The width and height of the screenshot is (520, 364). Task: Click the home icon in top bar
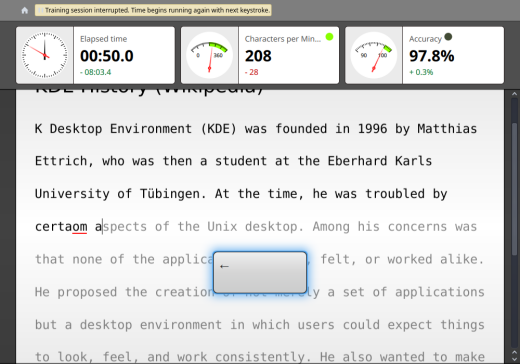tap(24, 10)
